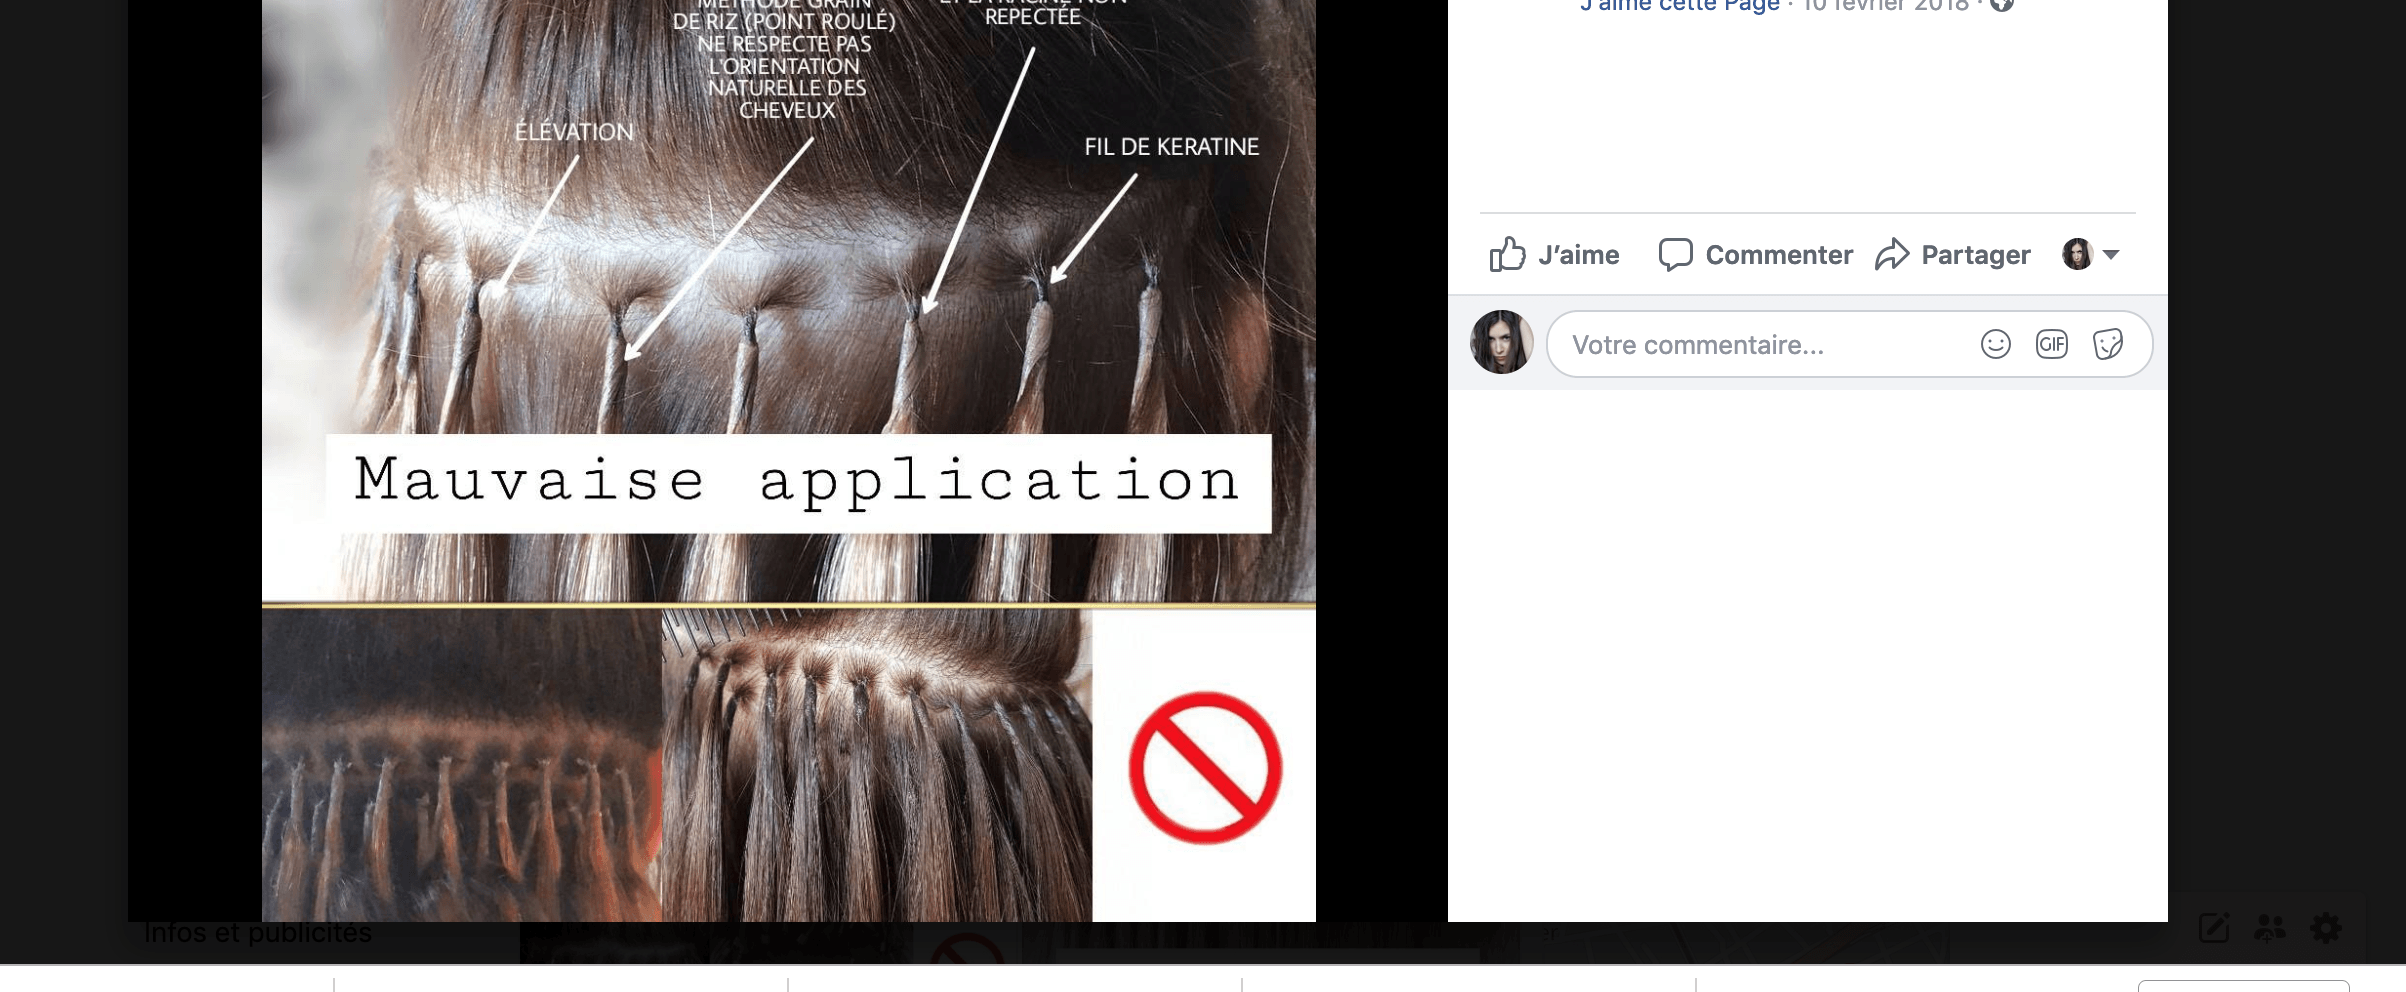Click the compose new message icon
Viewport: 2406px width, 992px height.
click(x=2214, y=928)
